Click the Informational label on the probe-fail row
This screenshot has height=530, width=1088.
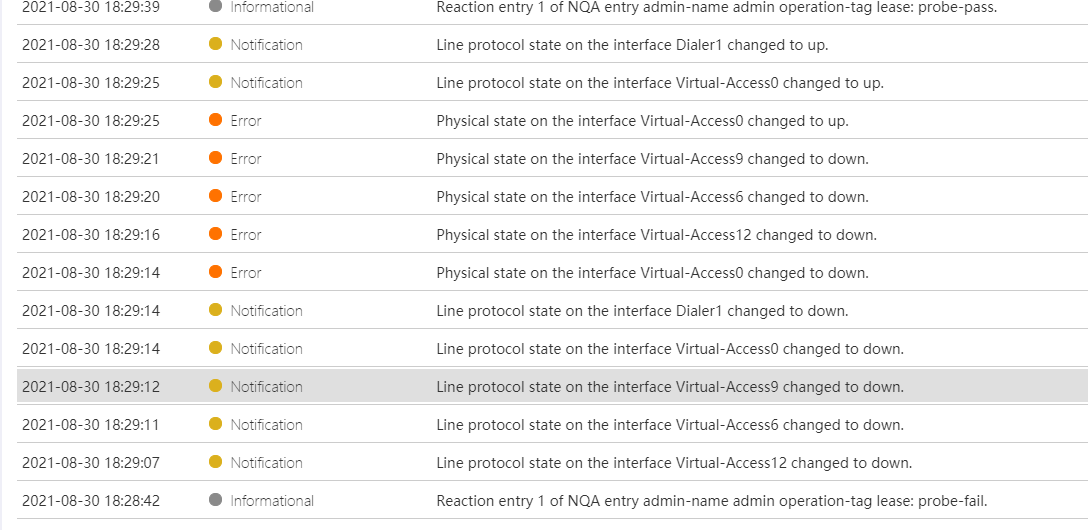(x=272, y=500)
